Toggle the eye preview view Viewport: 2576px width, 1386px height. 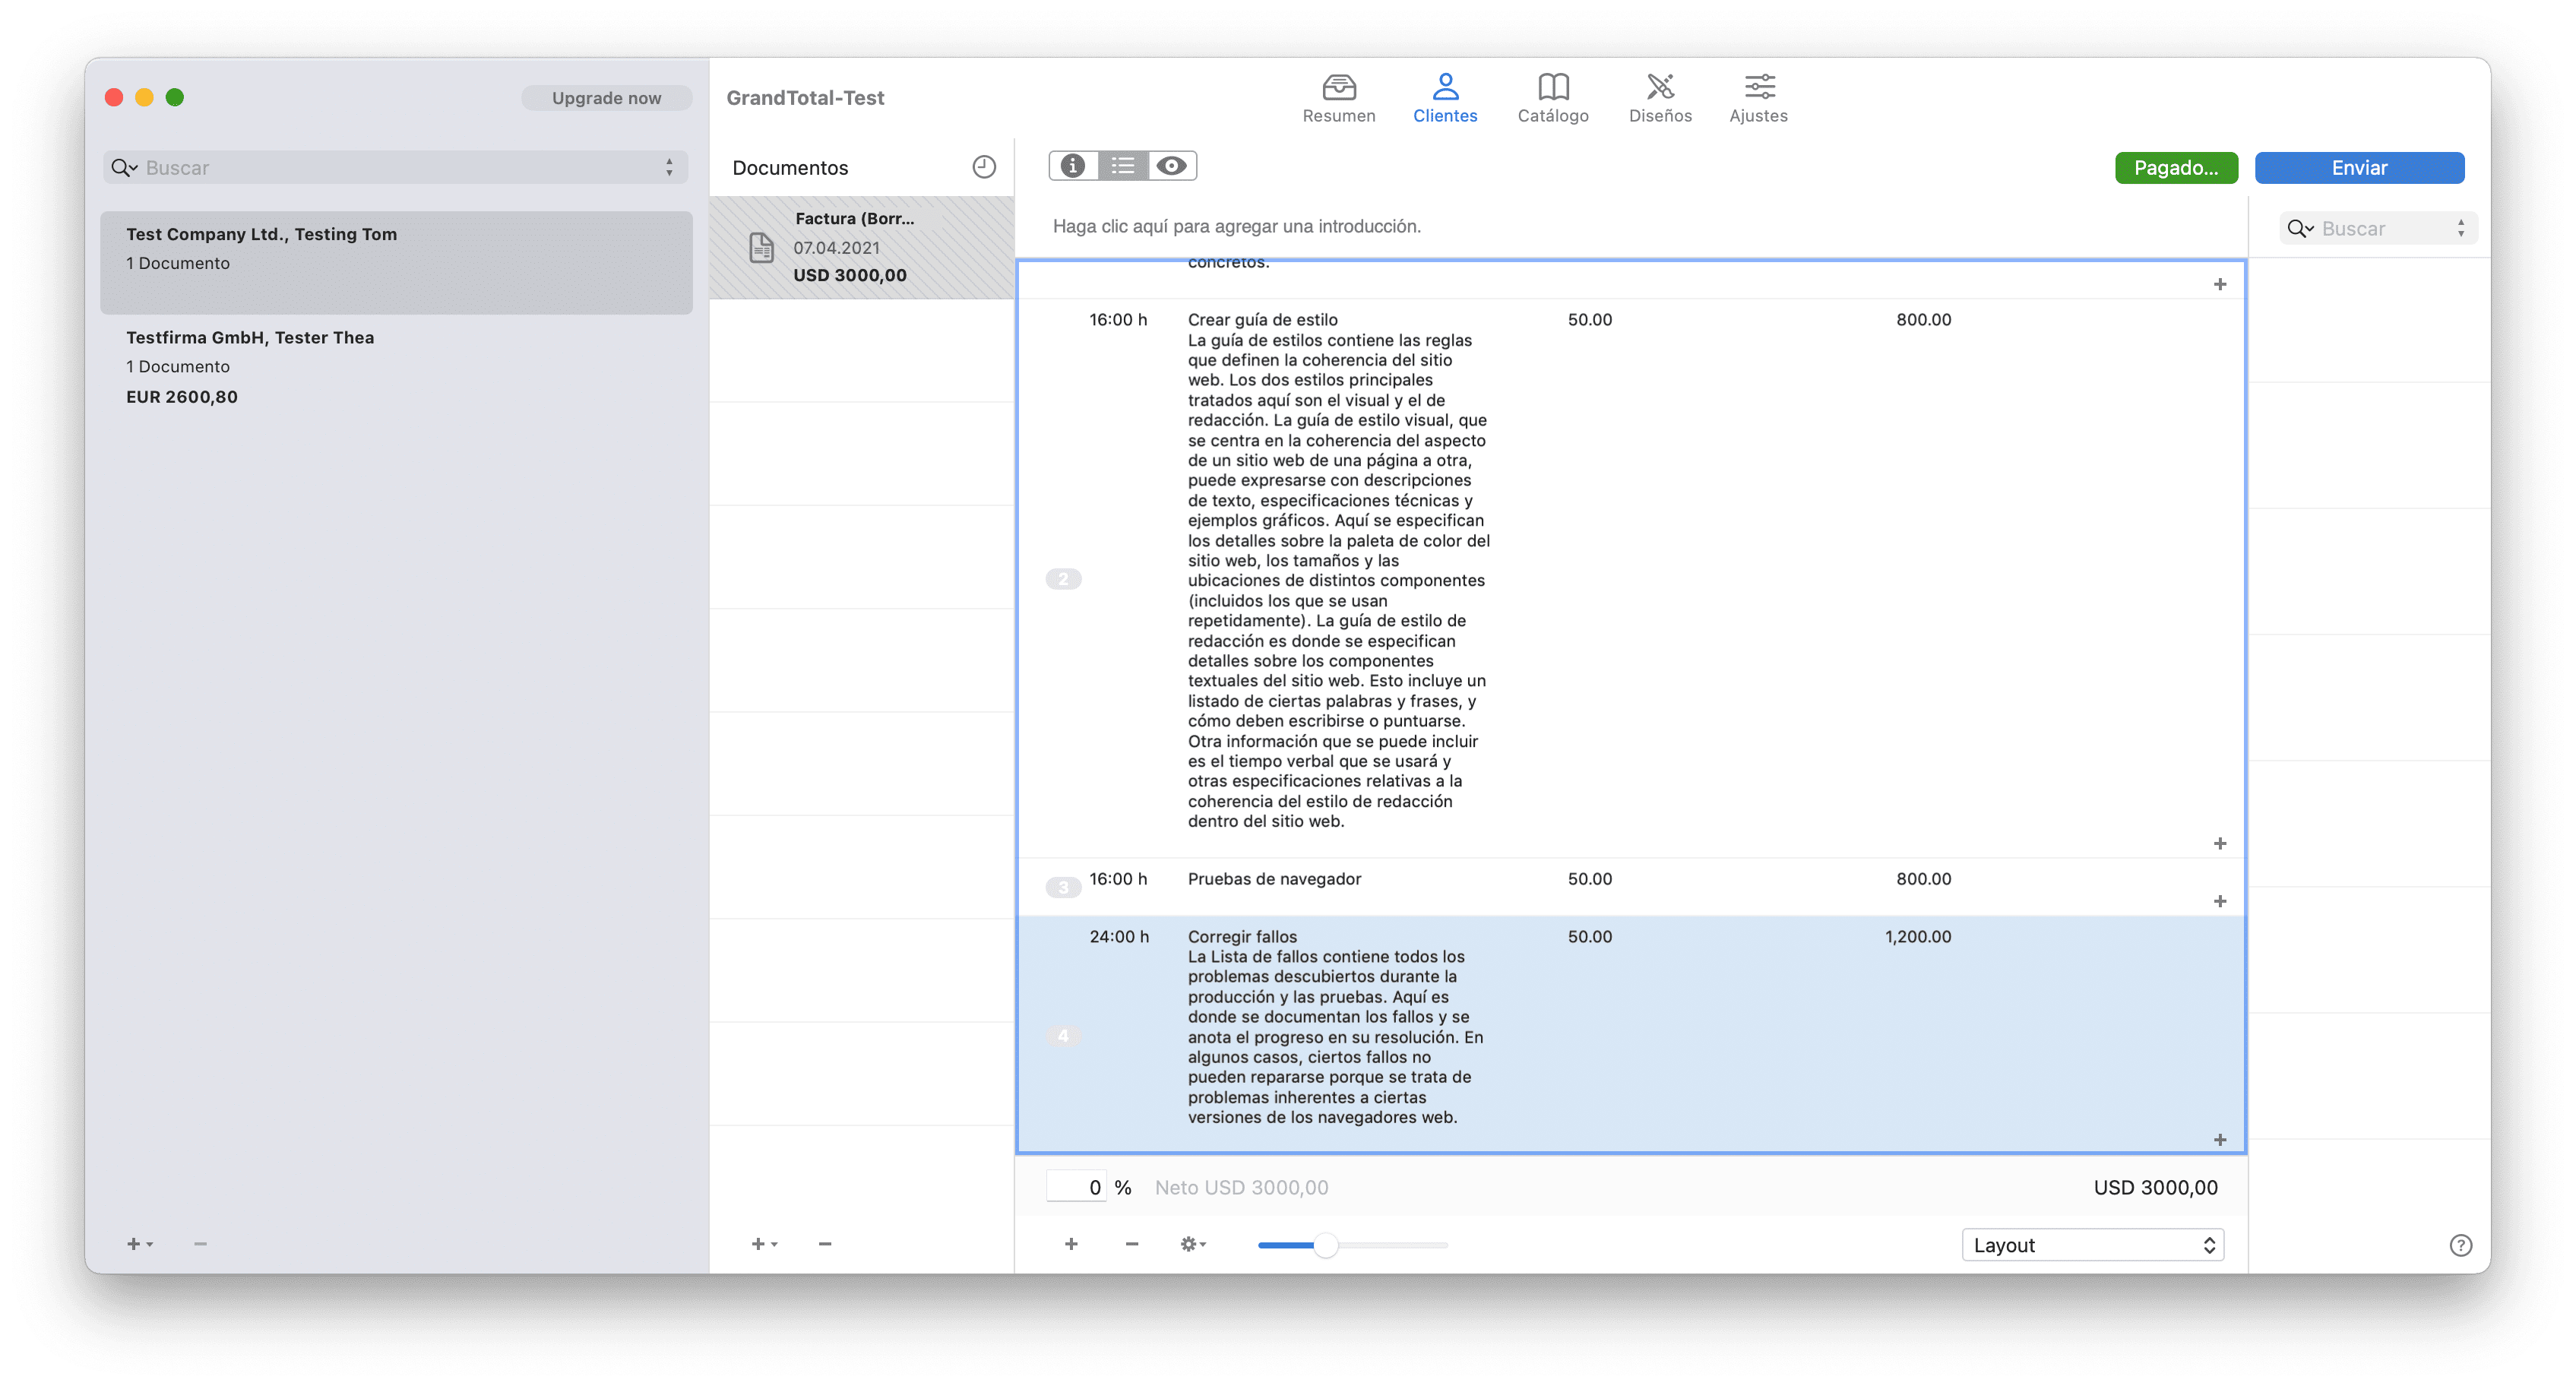click(1171, 166)
